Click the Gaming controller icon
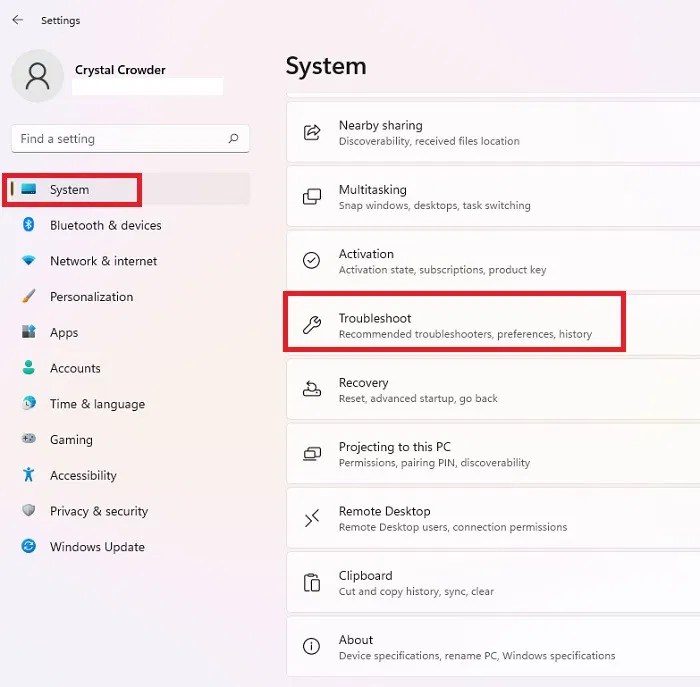 29,439
